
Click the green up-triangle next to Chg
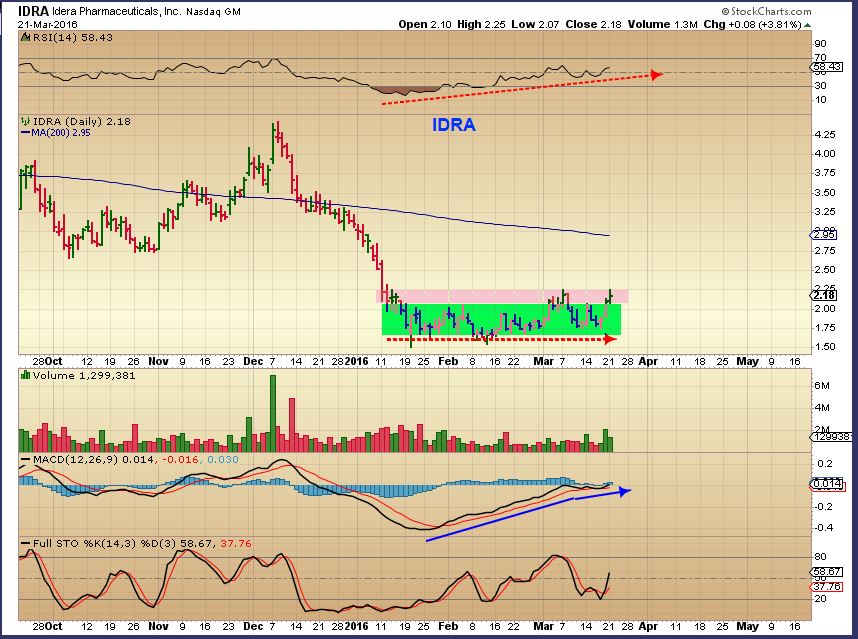pyautogui.click(x=808, y=25)
